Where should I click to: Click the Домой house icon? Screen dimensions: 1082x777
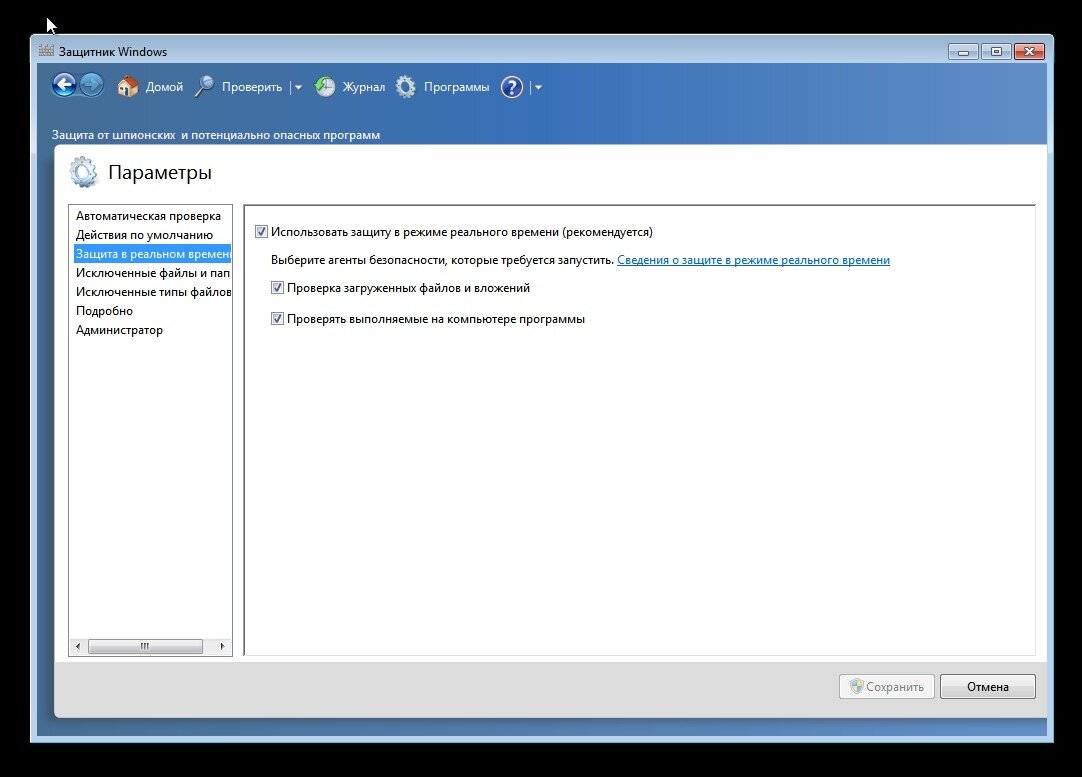[x=128, y=87]
